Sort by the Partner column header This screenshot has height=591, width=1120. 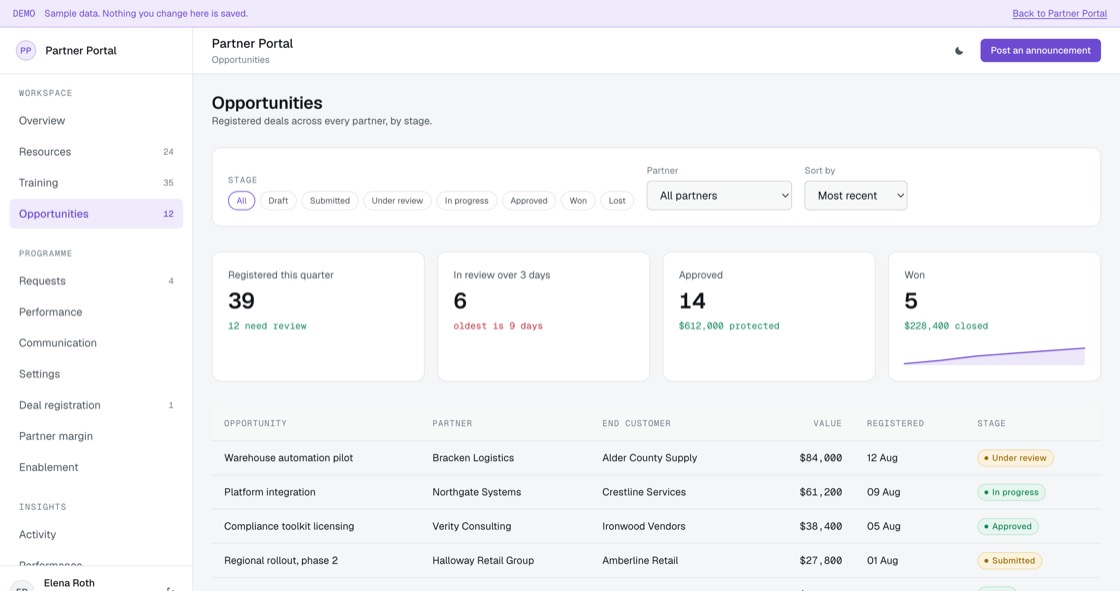(452, 424)
